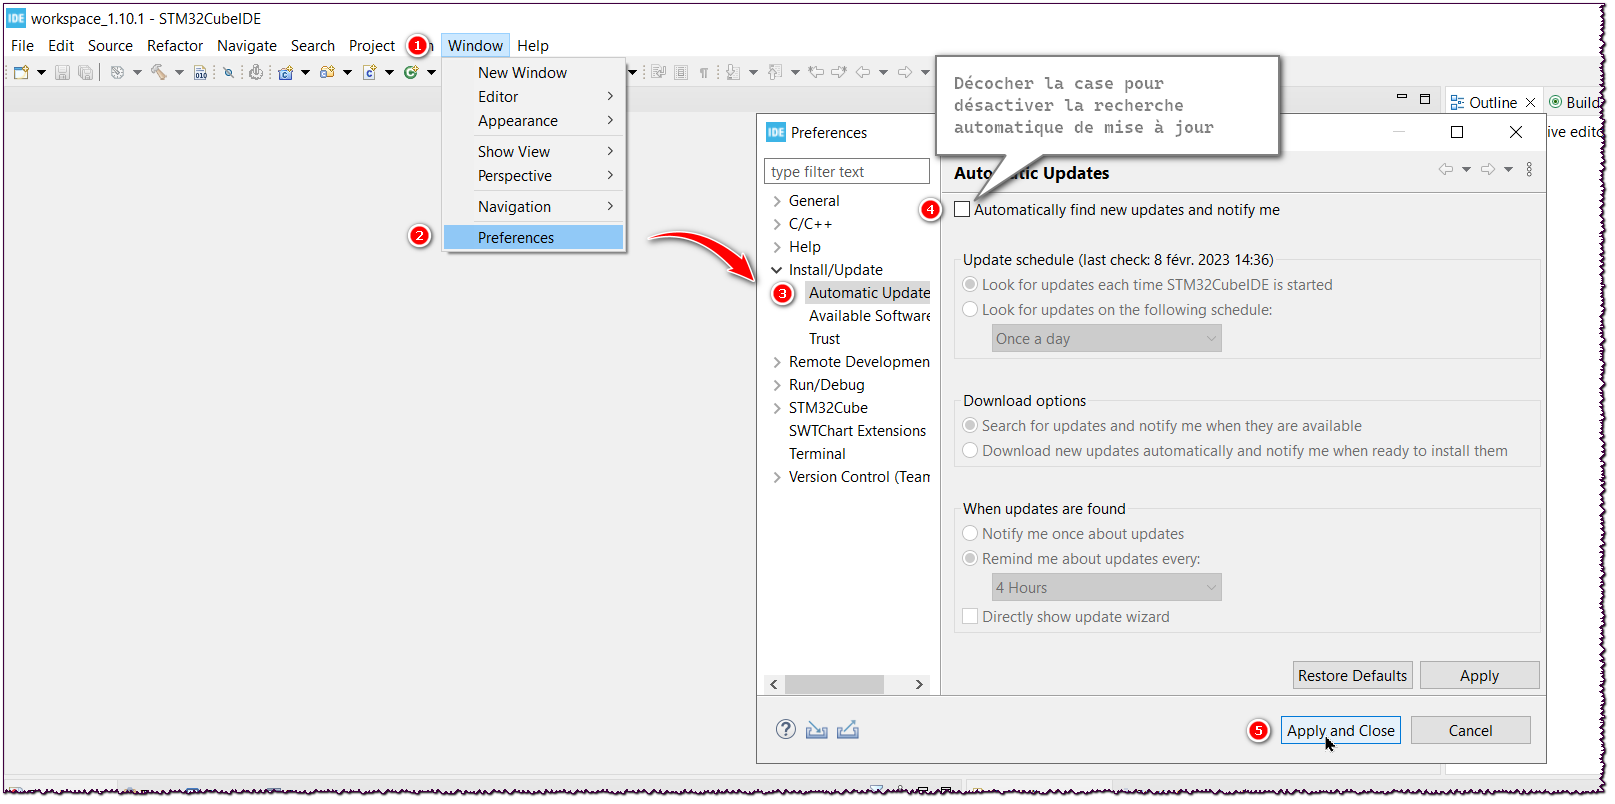Choose New Window menu entry
Image resolution: width=1615 pixels, height=804 pixels.
(x=533, y=72)
